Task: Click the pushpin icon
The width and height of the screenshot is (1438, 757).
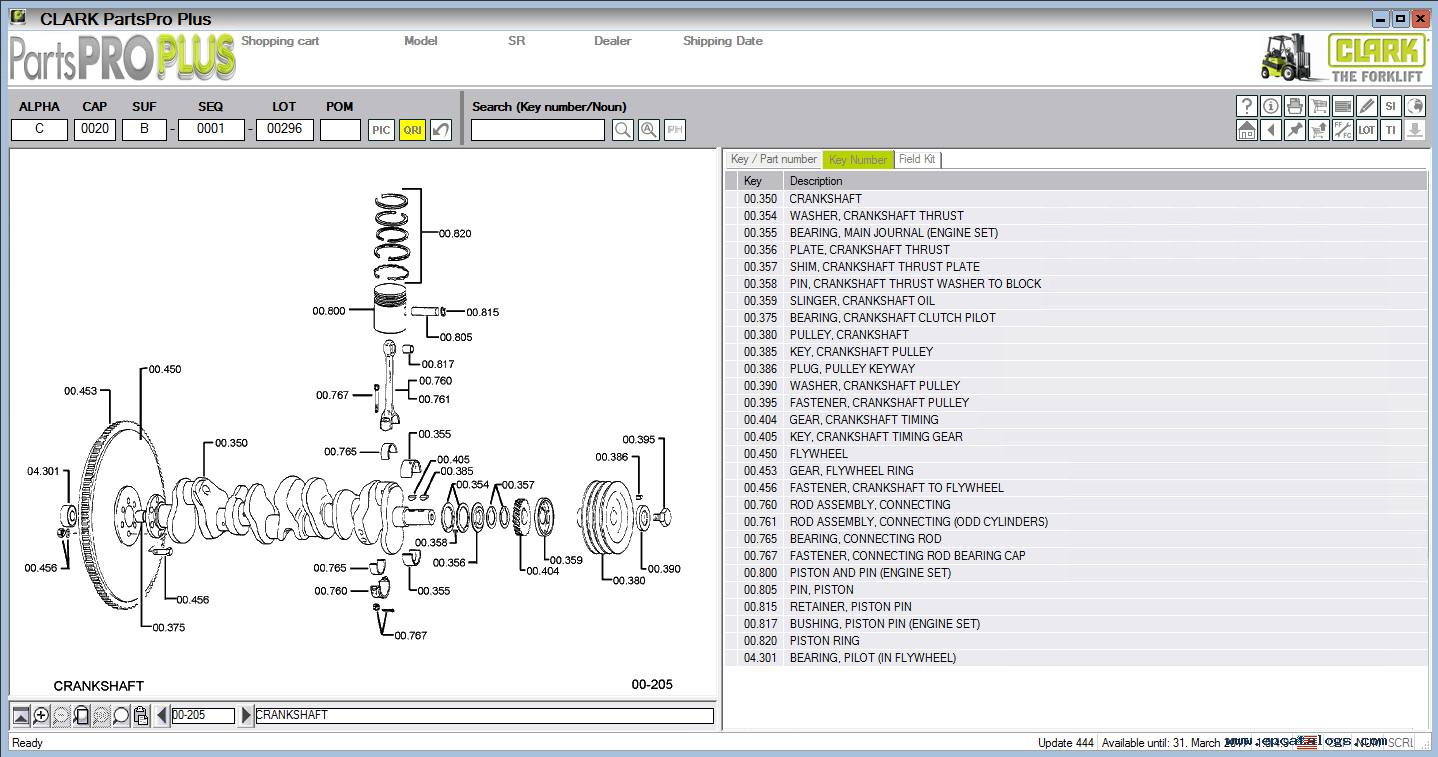Action: click(x=1294, y=130)
